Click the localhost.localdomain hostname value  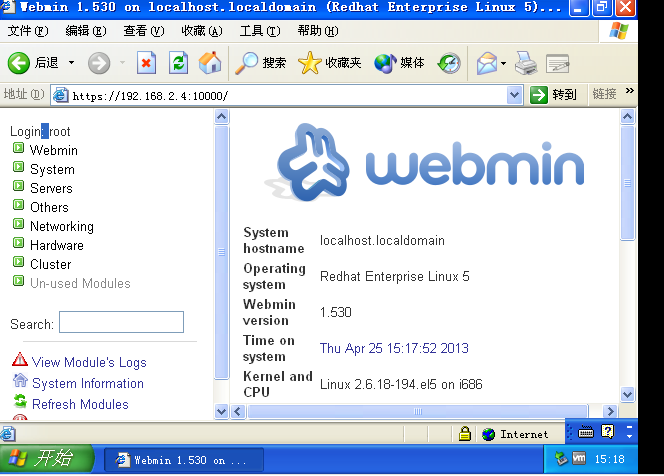pyautogui.click(x=382, y=241)
